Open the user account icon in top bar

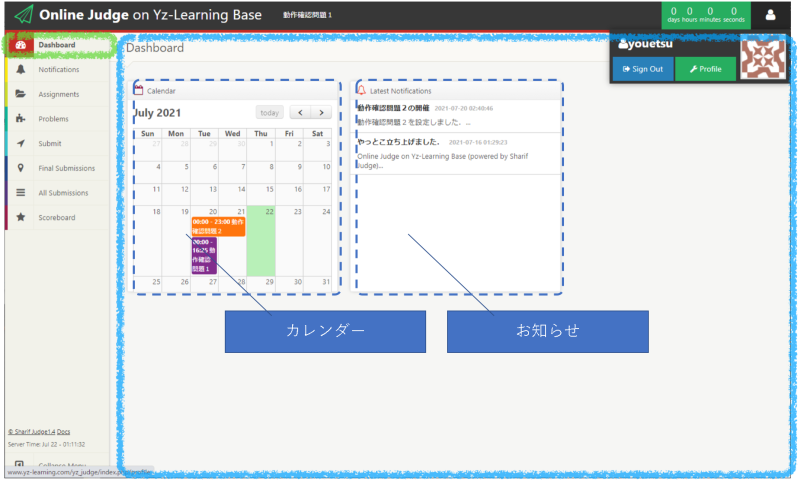tap(770, 15)
